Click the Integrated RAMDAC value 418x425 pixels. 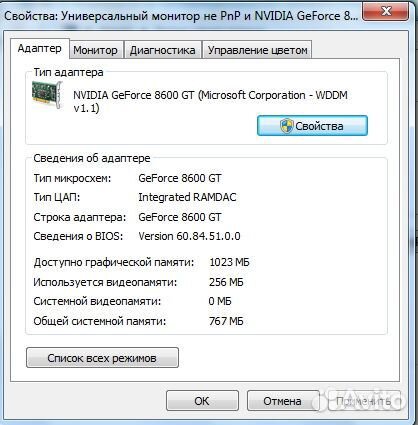coord(187,197)
